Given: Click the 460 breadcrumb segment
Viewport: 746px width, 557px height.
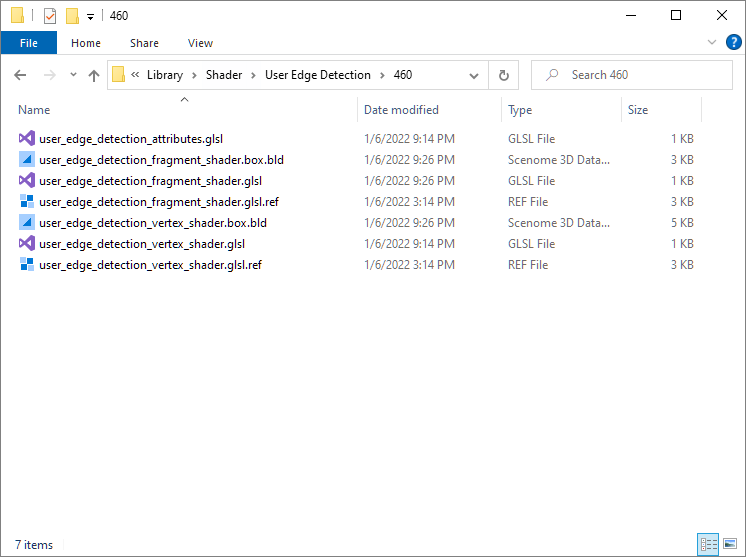Looking at the screenshot, I should coord(402,75).
